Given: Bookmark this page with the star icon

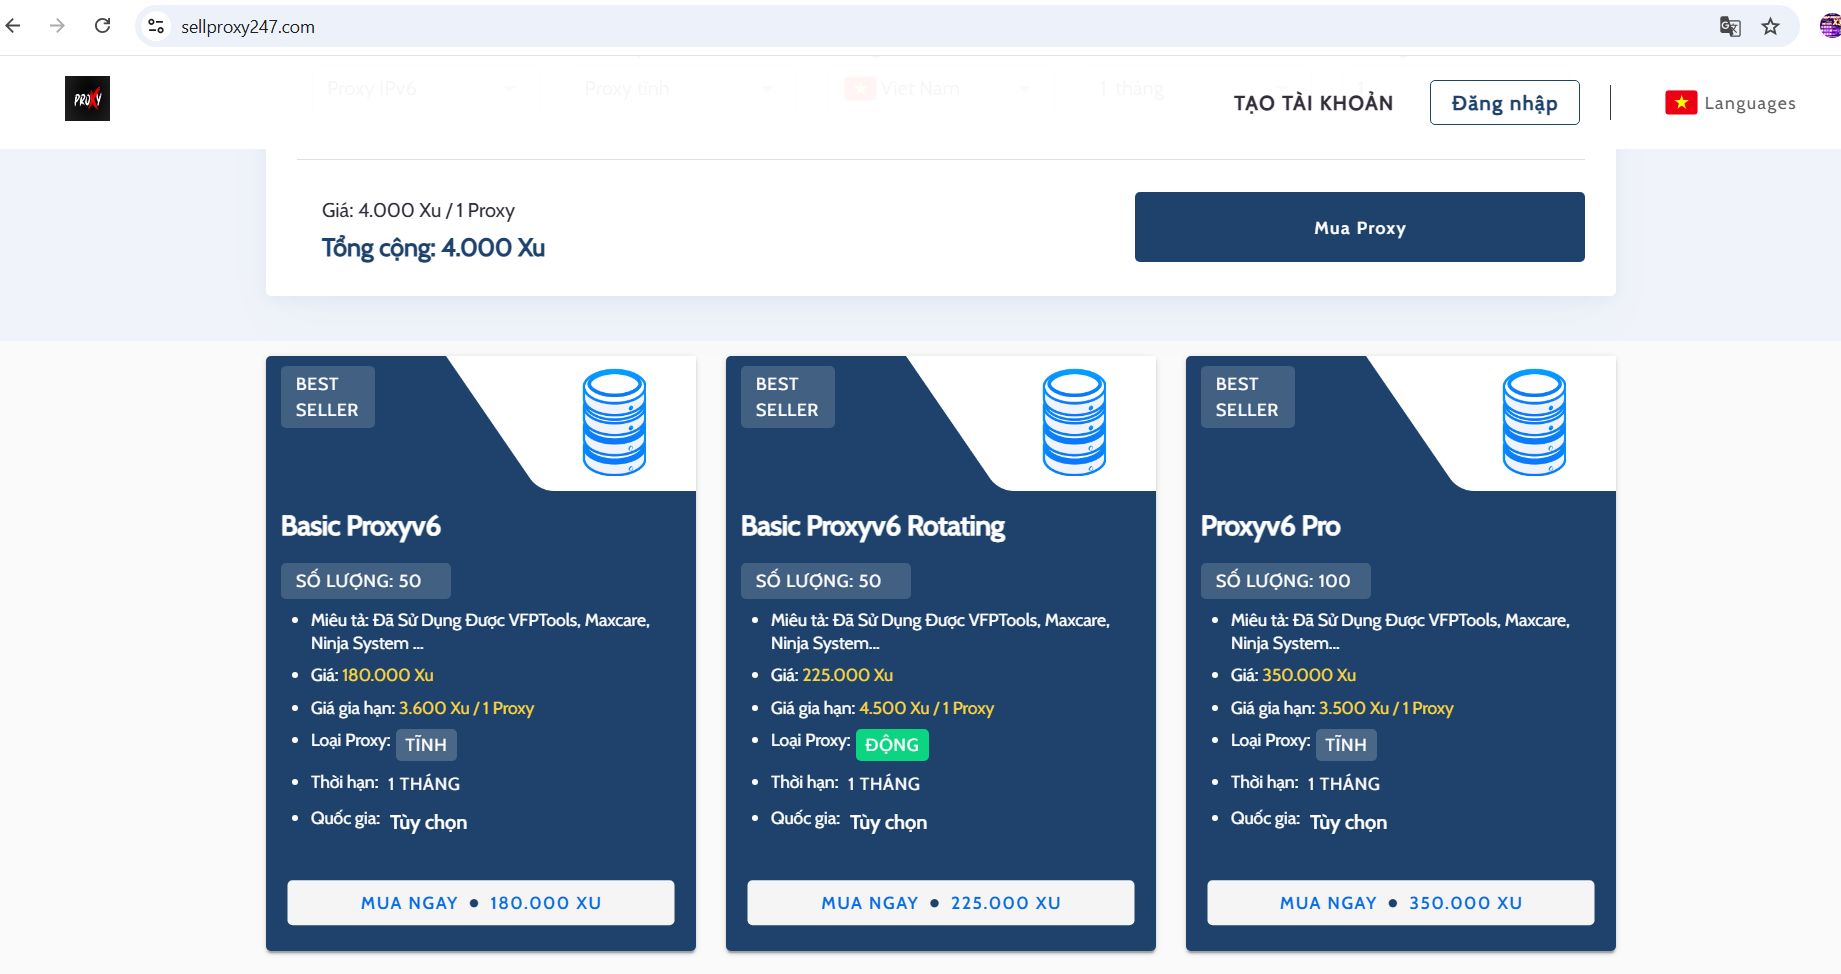Looking at the screenshot, I should [x=1770, y=27].
